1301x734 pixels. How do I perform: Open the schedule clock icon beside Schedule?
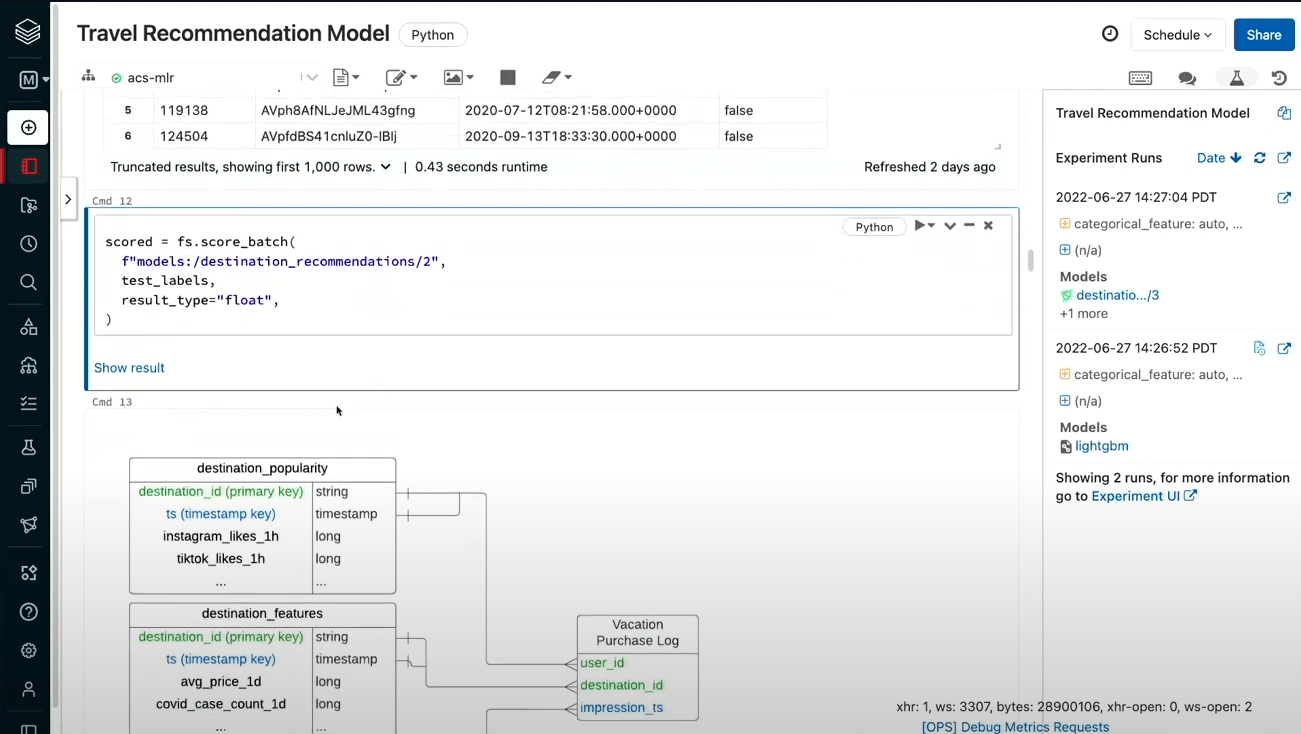point(1110,34)
